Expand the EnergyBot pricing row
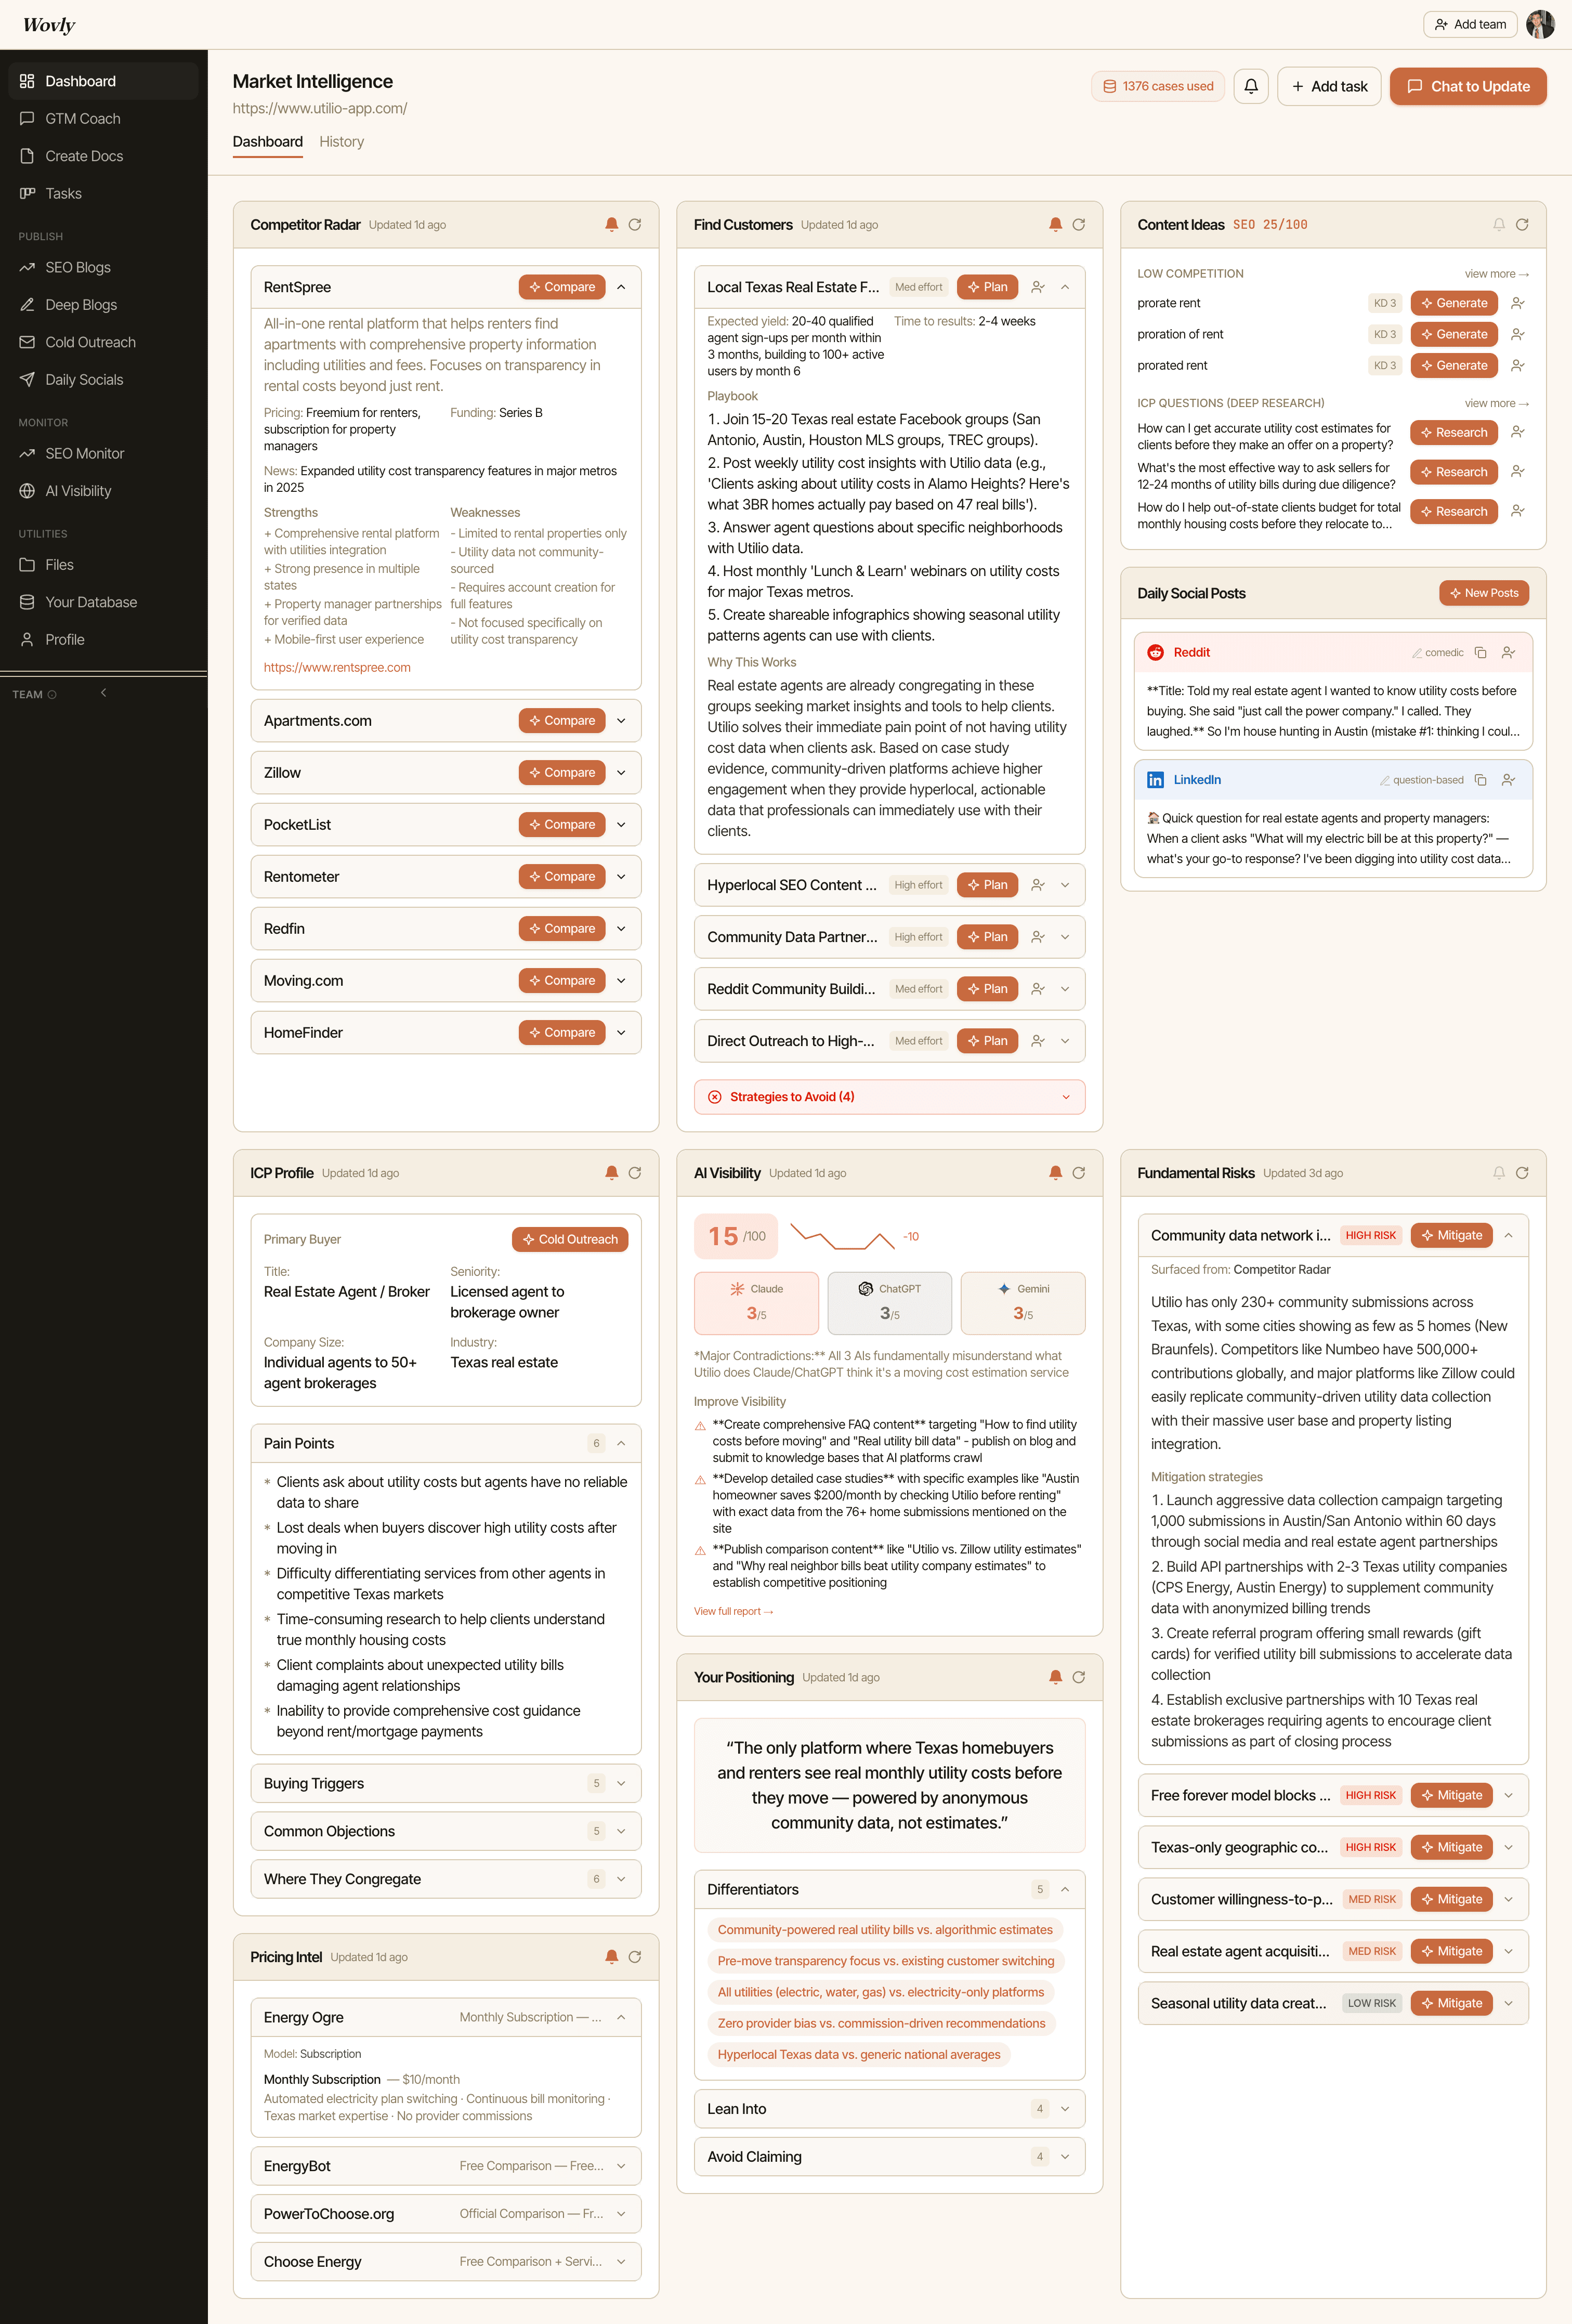 pyautogui.click(x=445, y=2166)
